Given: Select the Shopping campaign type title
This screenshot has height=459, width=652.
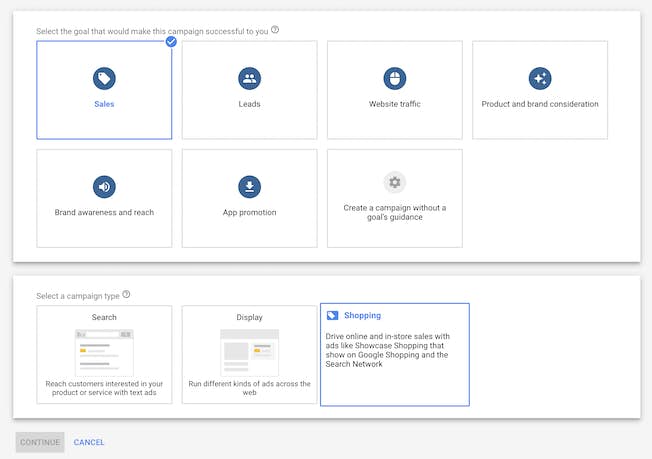Looking at the screenshot, I should tap(362, 316).
